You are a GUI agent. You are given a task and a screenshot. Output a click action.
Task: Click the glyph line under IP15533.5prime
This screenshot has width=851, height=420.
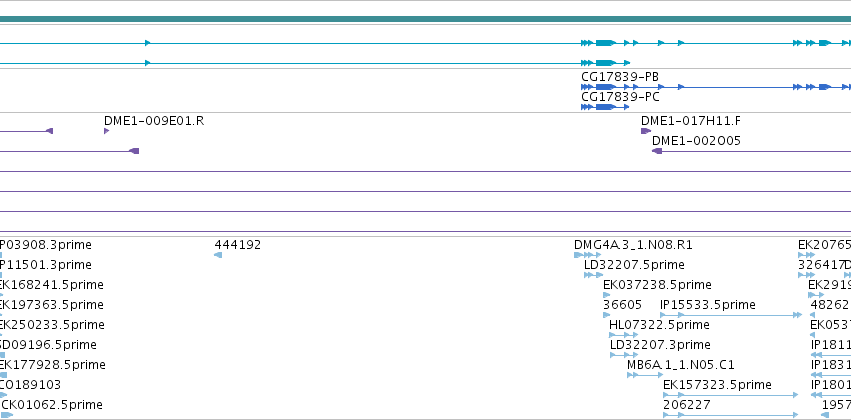pos(731,315)
